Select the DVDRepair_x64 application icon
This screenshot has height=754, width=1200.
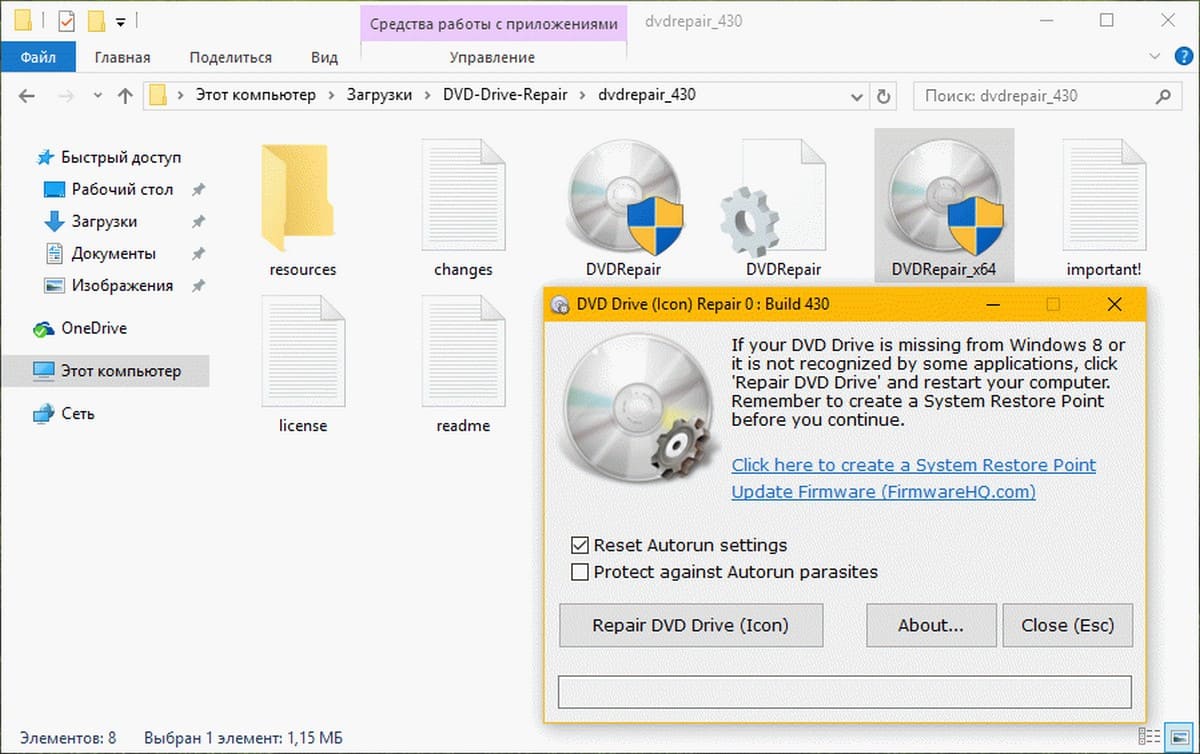pos(944,198)
